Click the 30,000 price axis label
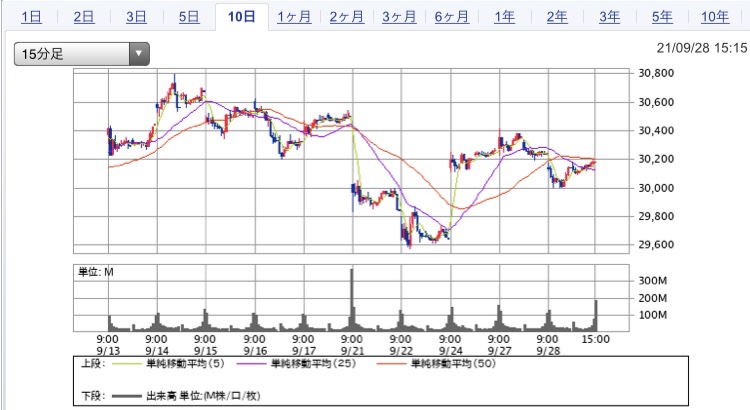The width and height of the screenshot is (750, 410). (x=656, y=188)
